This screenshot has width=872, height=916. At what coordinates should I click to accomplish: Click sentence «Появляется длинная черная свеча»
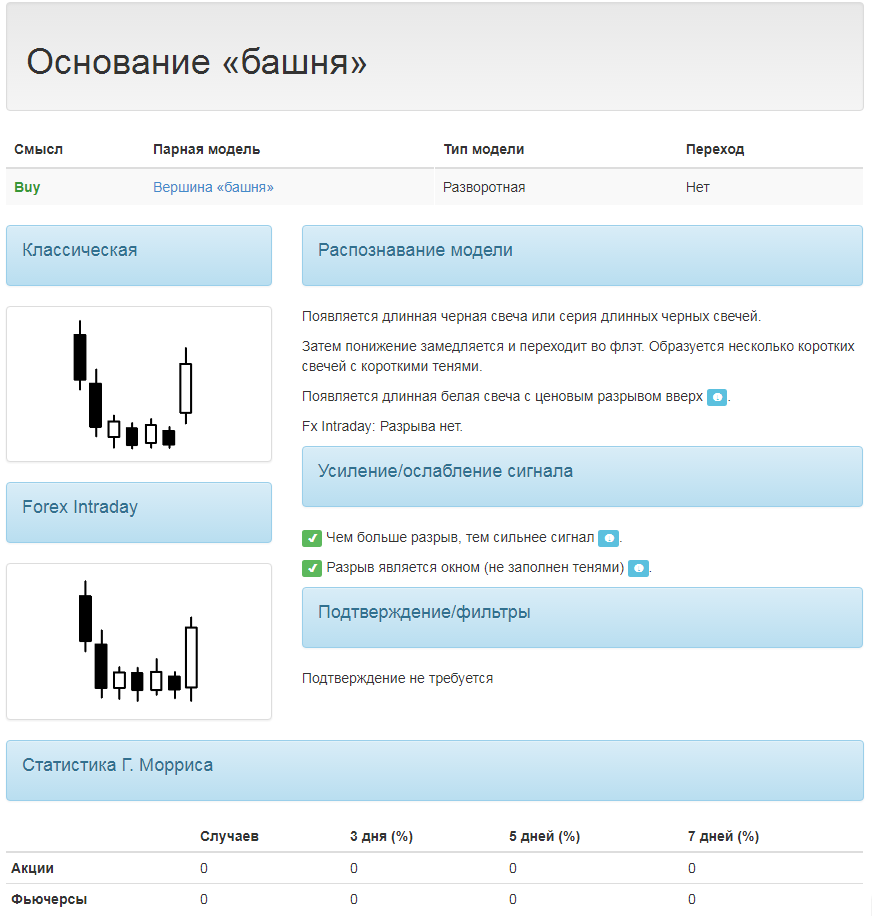tap(531, 317)
